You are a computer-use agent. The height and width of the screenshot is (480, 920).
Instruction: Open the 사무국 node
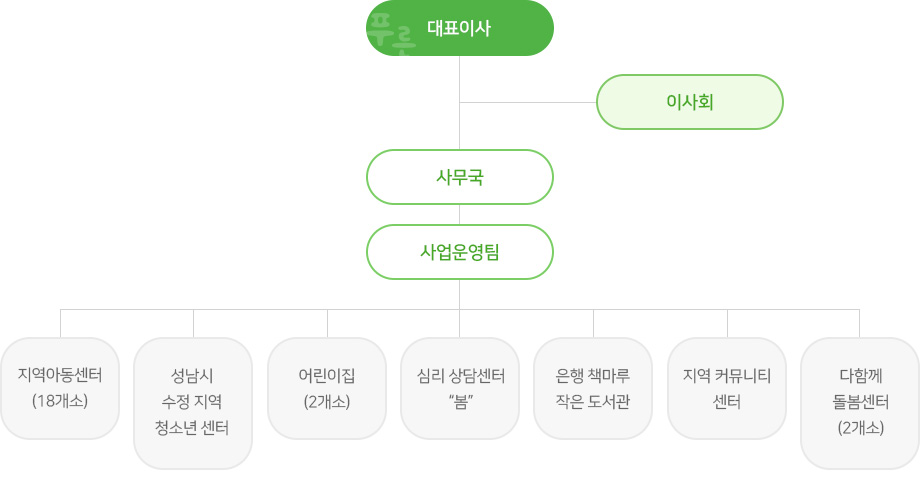tap(459, 177)
